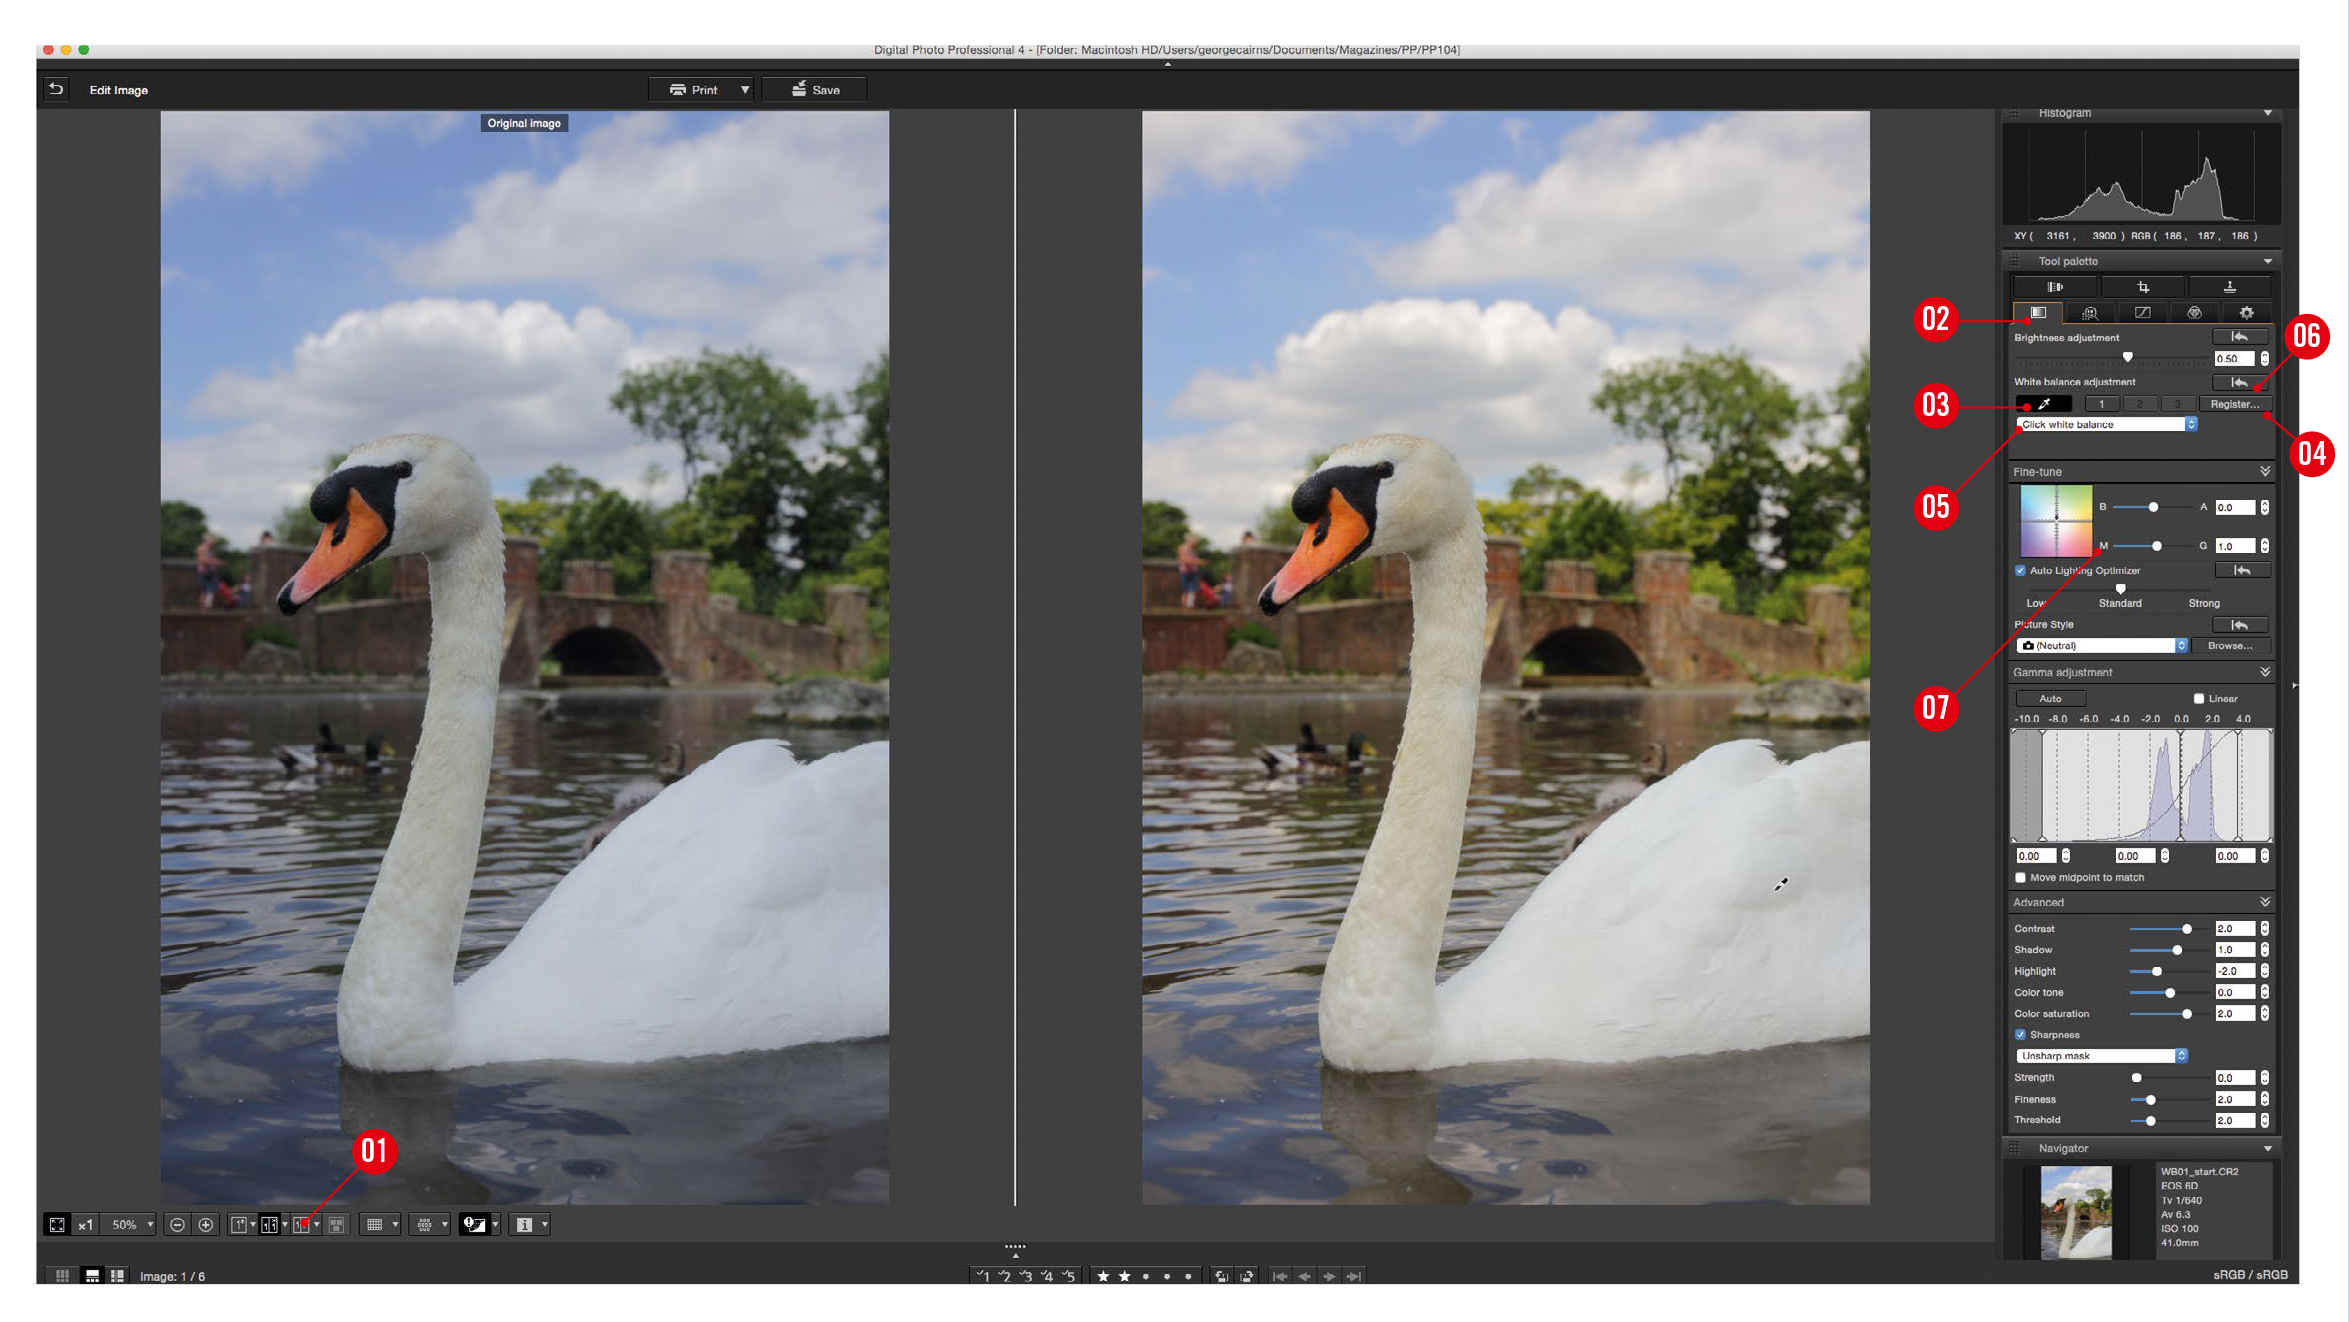Open the color adjustment wheel tab
Viewport: 2349px width, 1322px height.
pyautogui.click(x=2195, y=312)
